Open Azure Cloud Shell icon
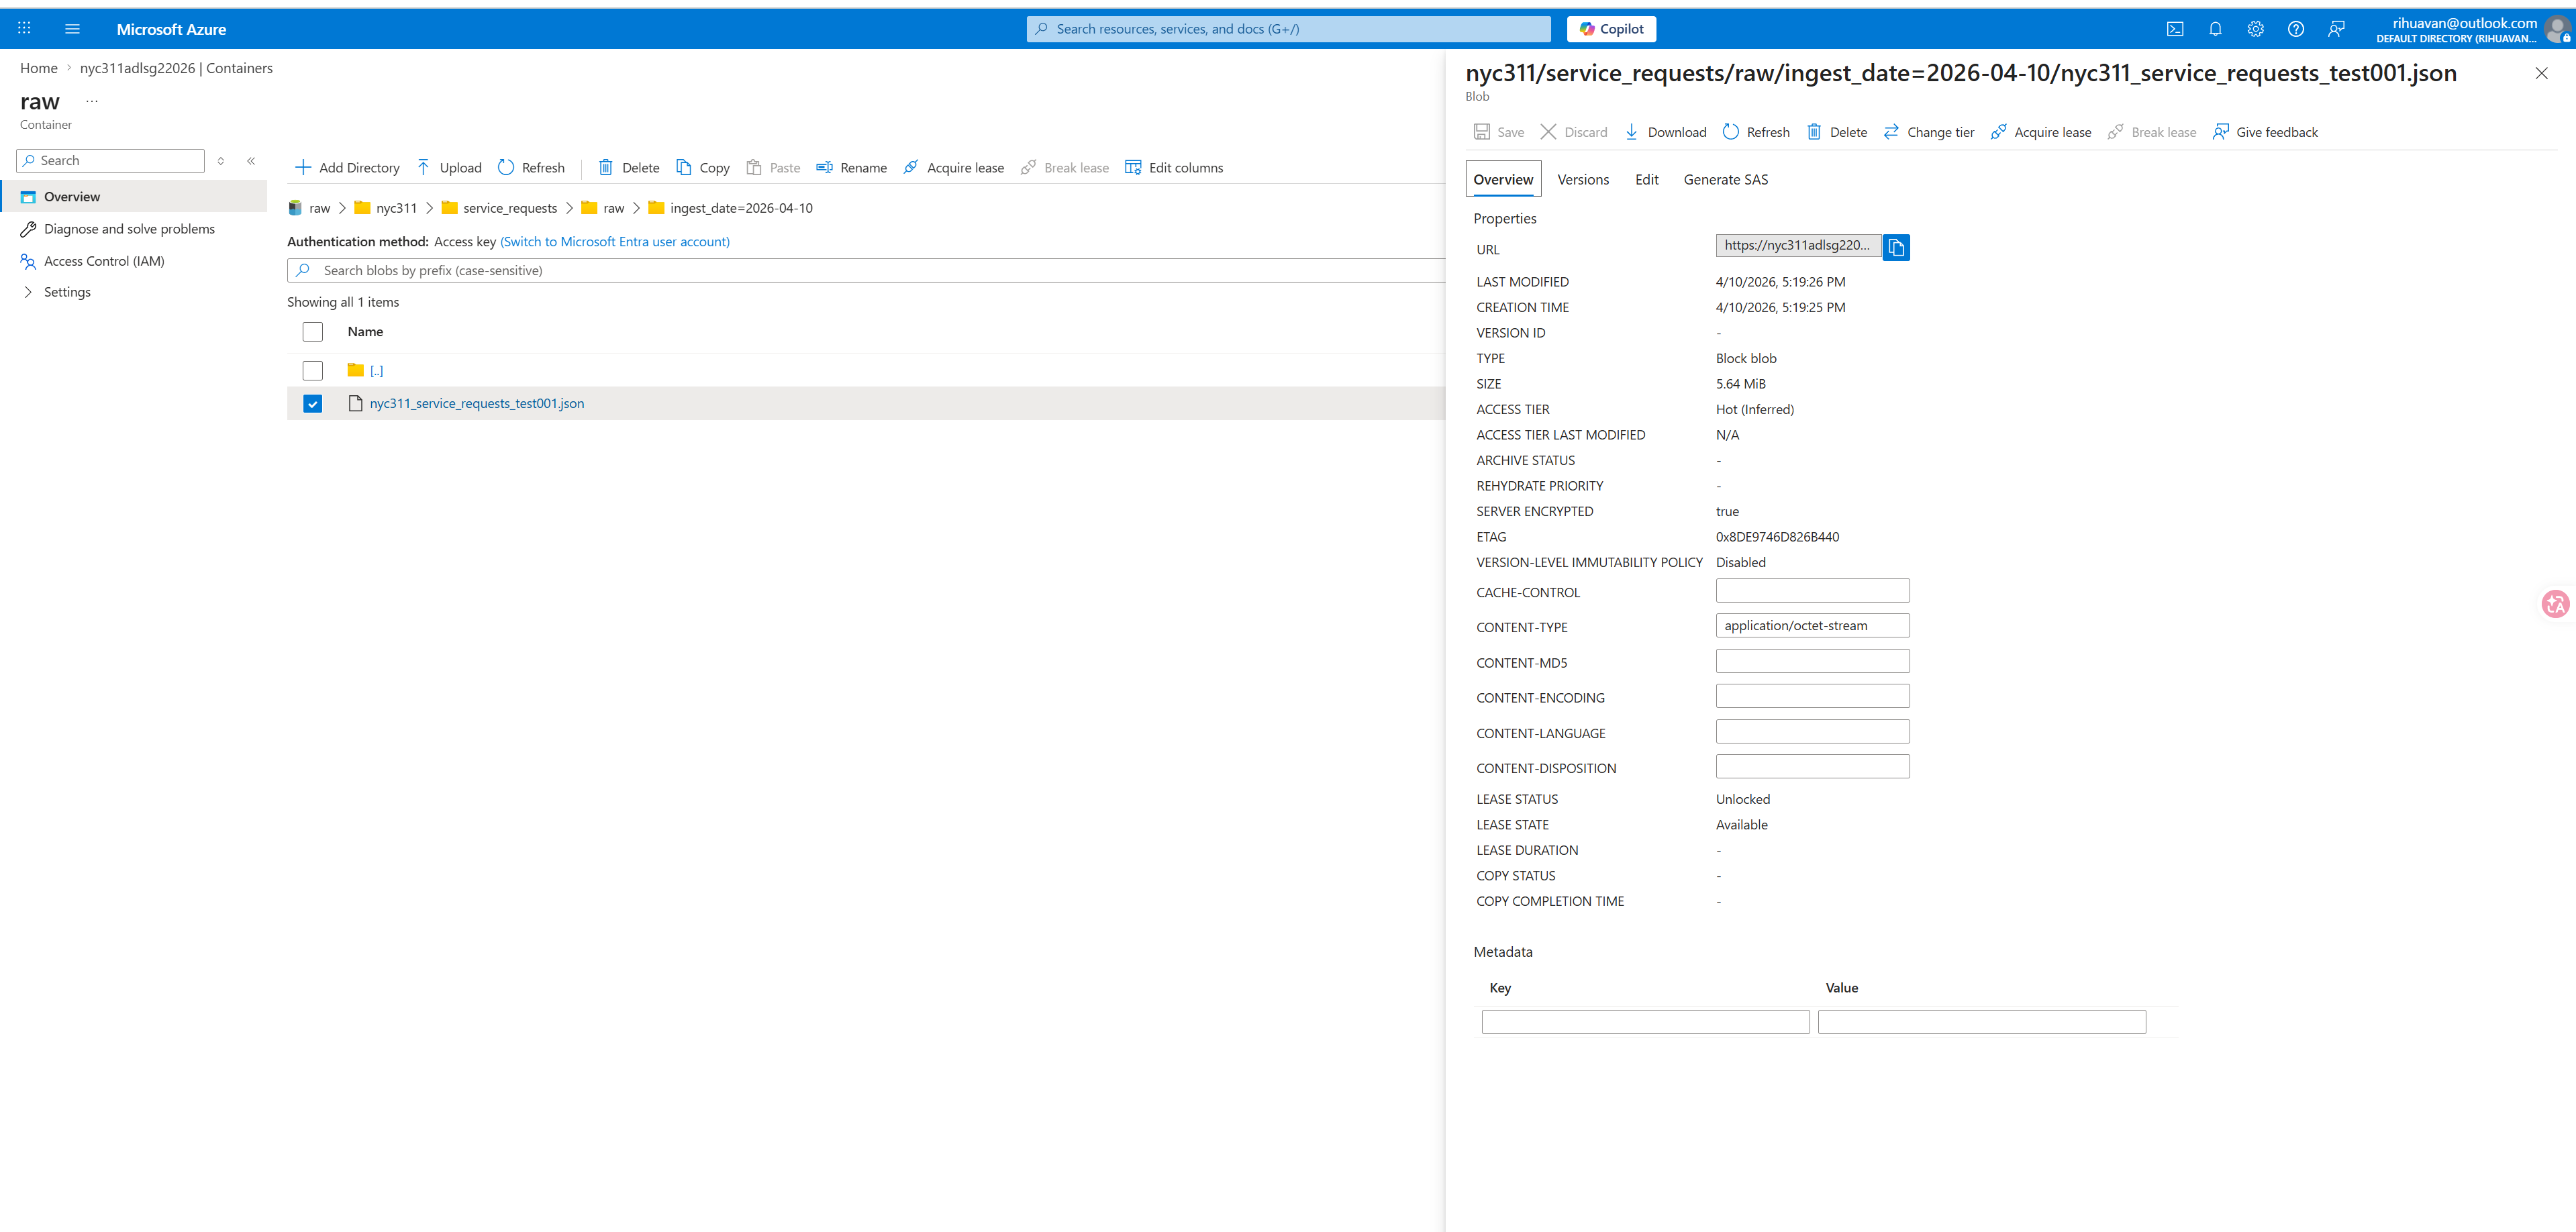This screenshot has width=2576, height=1232. coord(2175,29)
